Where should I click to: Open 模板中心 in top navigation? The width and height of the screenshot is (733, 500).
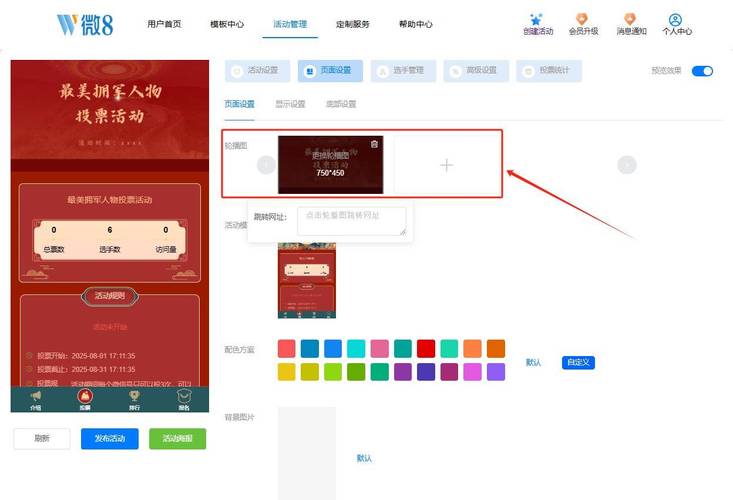(227, 24)
